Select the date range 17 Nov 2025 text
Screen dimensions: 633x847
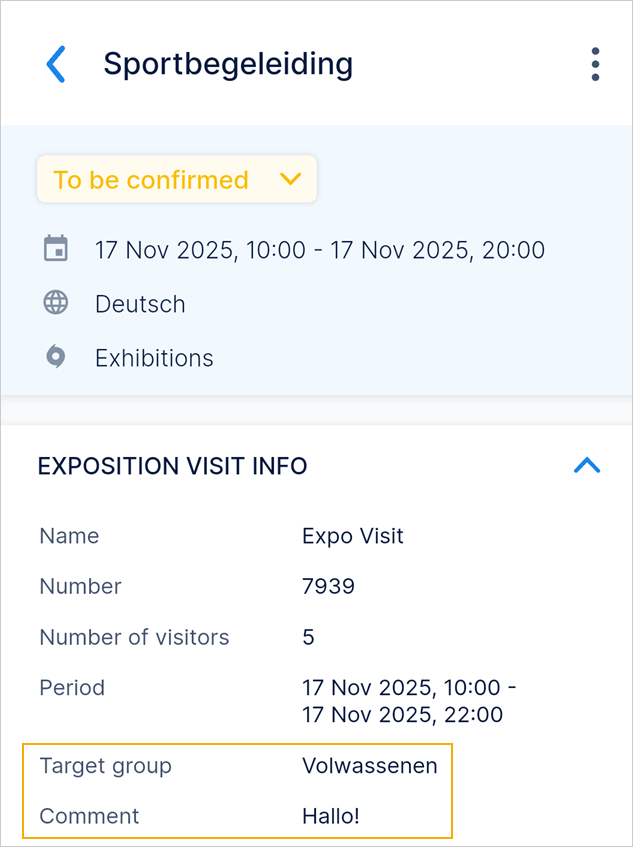[x=320, y=249]
